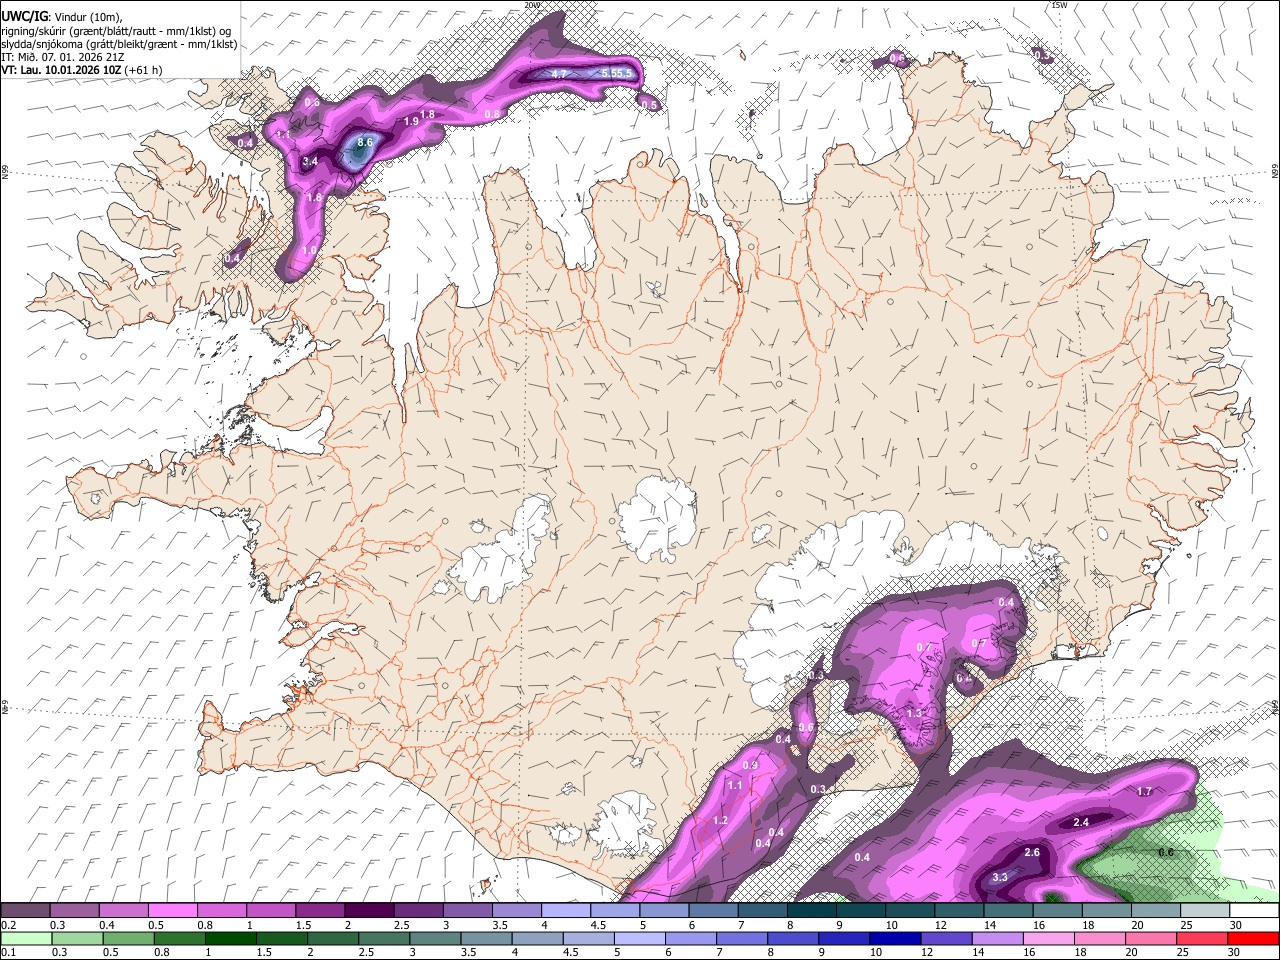Select upper-row lavender swatch between 4 and 4.5

coord(566,910)
